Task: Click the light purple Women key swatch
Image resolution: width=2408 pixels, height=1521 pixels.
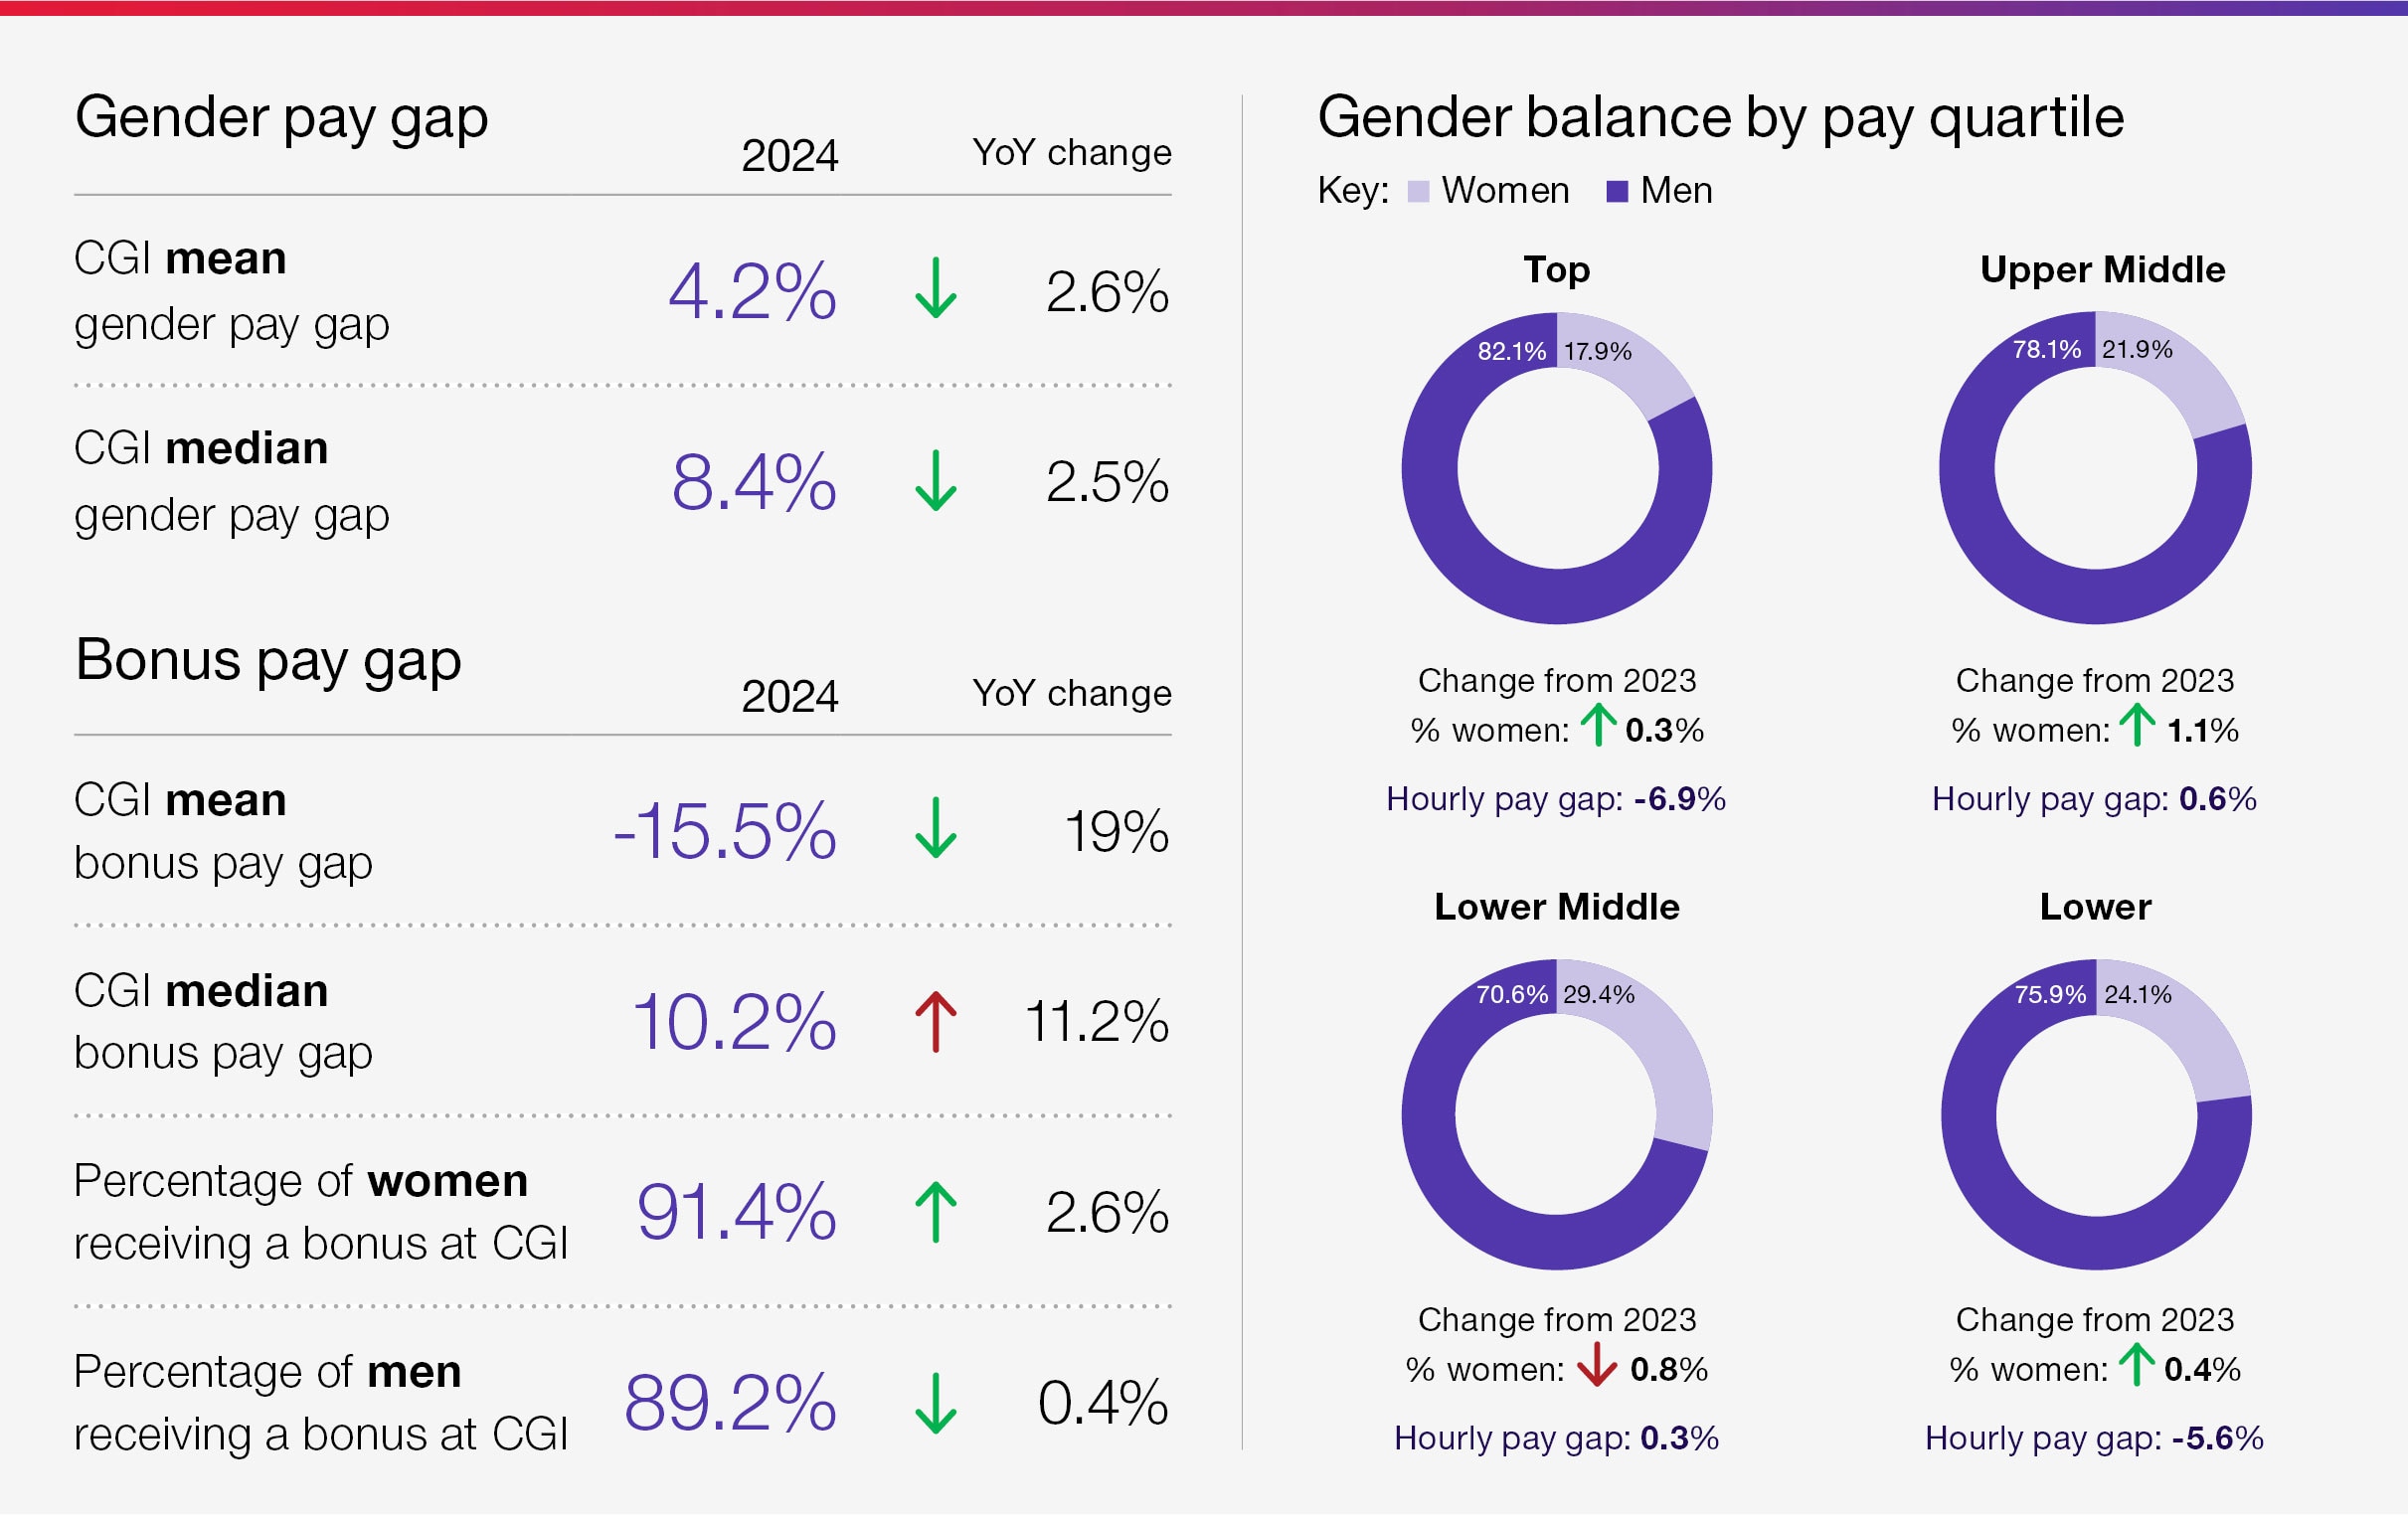Action: pyautogui.click(x=1418, y=191)
